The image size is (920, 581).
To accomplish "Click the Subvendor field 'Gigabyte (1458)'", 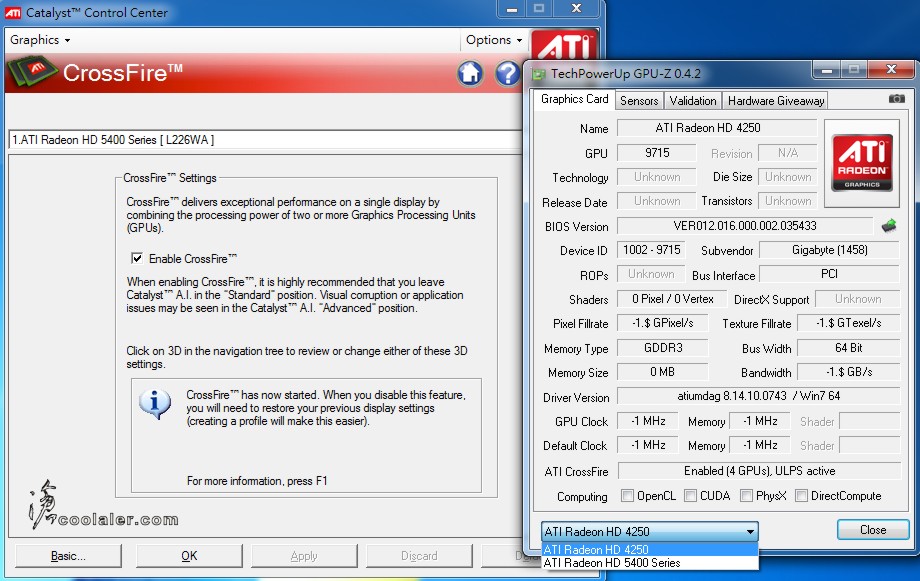I will point(830,250).
